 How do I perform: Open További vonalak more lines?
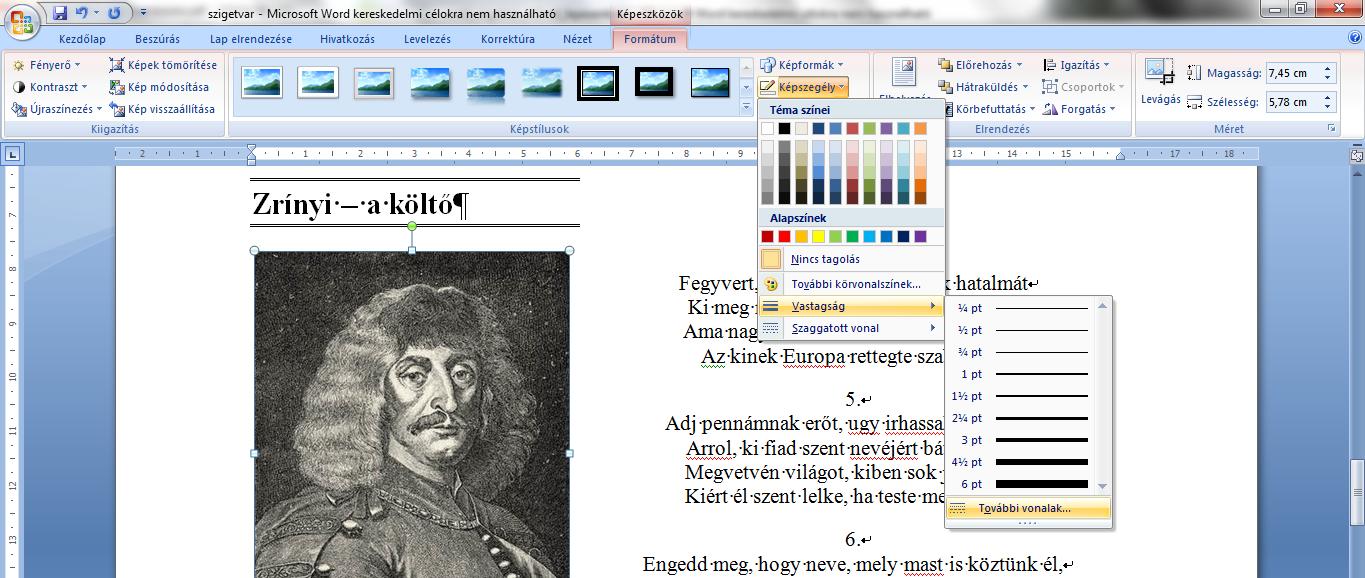click(x=1028, y=508)
